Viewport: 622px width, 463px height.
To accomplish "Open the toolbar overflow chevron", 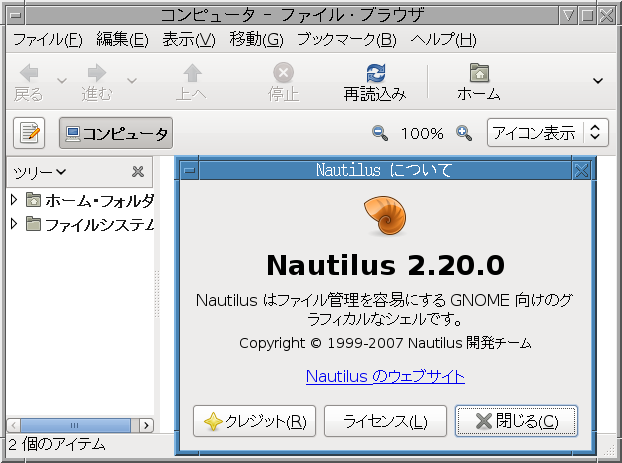I will [597, 81].
